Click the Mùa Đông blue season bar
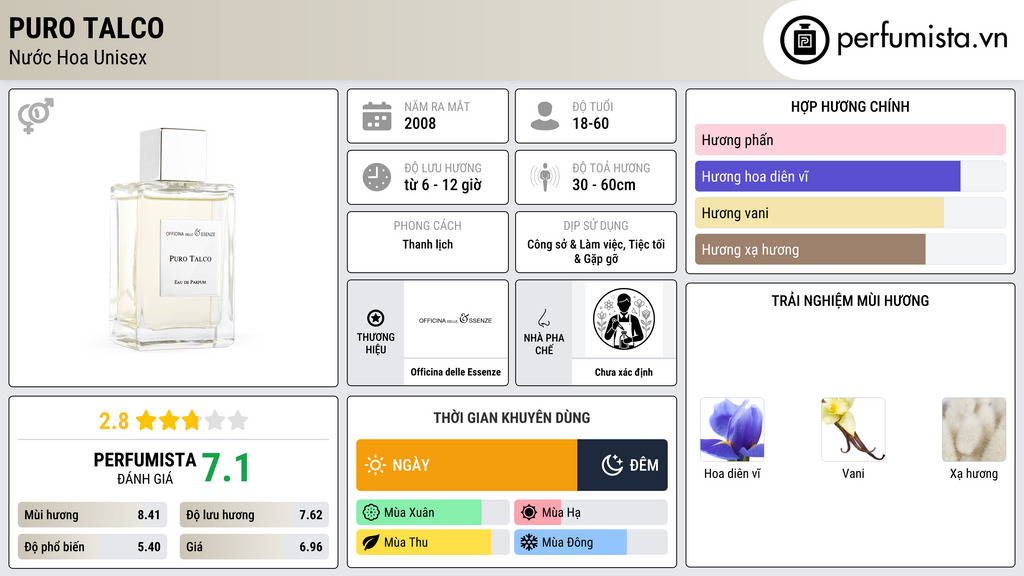 [570, 542]
